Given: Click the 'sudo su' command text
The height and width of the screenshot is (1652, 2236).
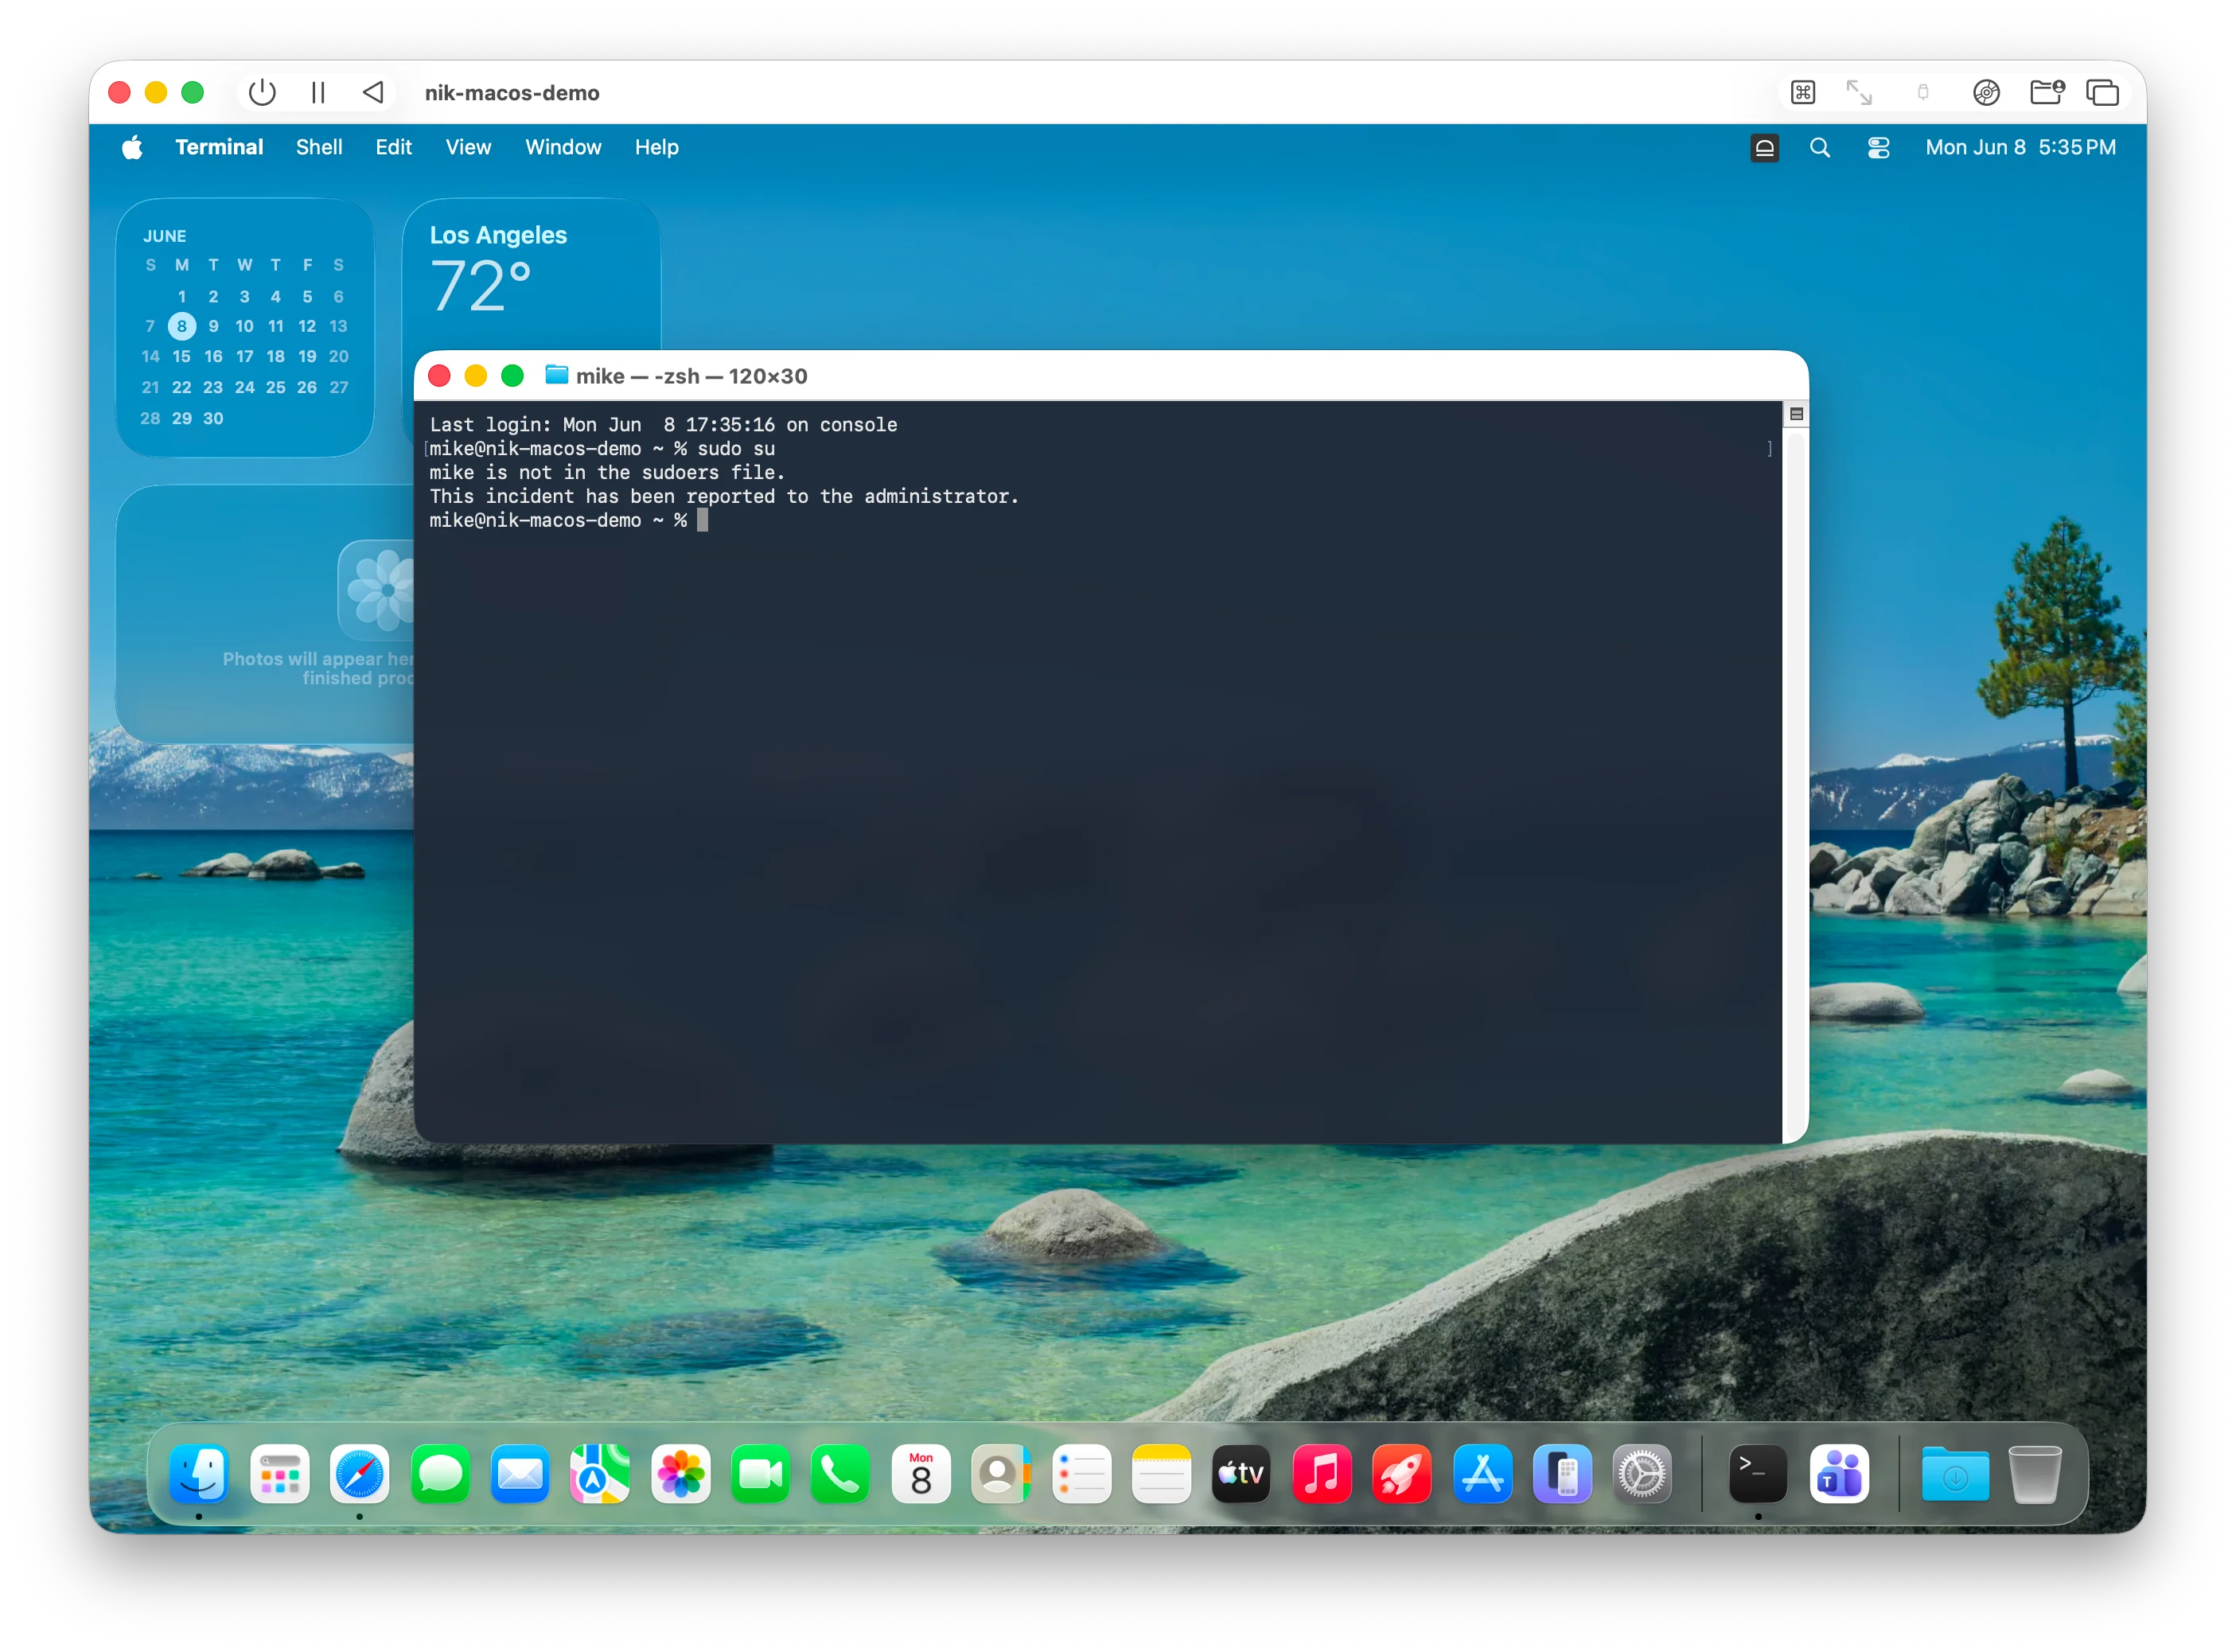Looking at the screenshot, I should (736, 448).
